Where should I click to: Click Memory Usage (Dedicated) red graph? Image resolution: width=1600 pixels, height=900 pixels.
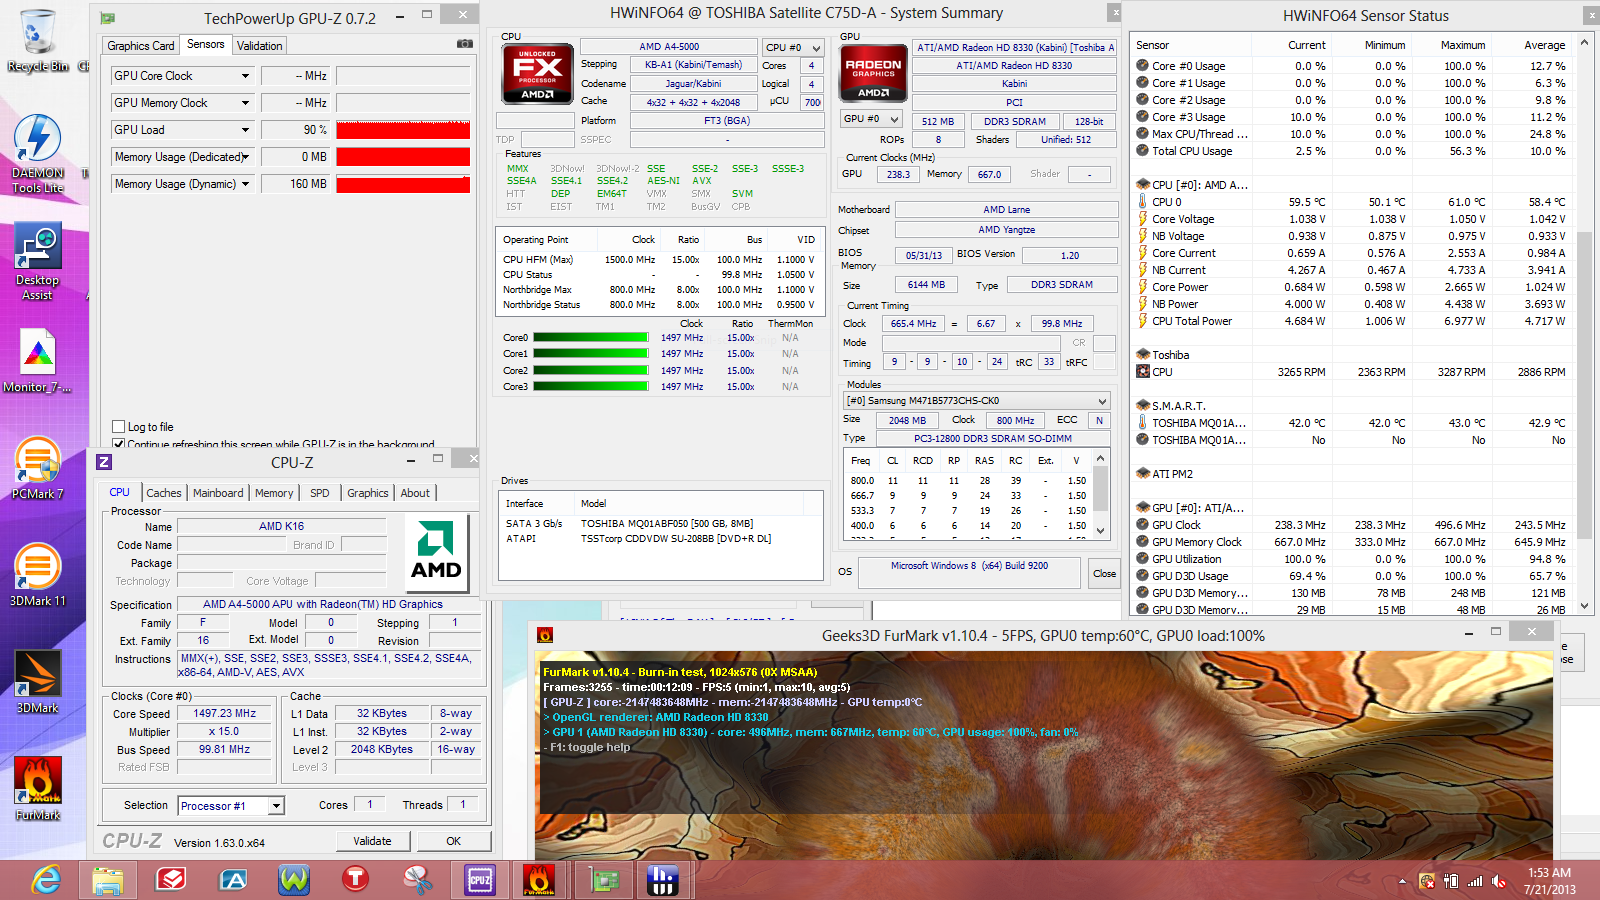tap(403, 157)
